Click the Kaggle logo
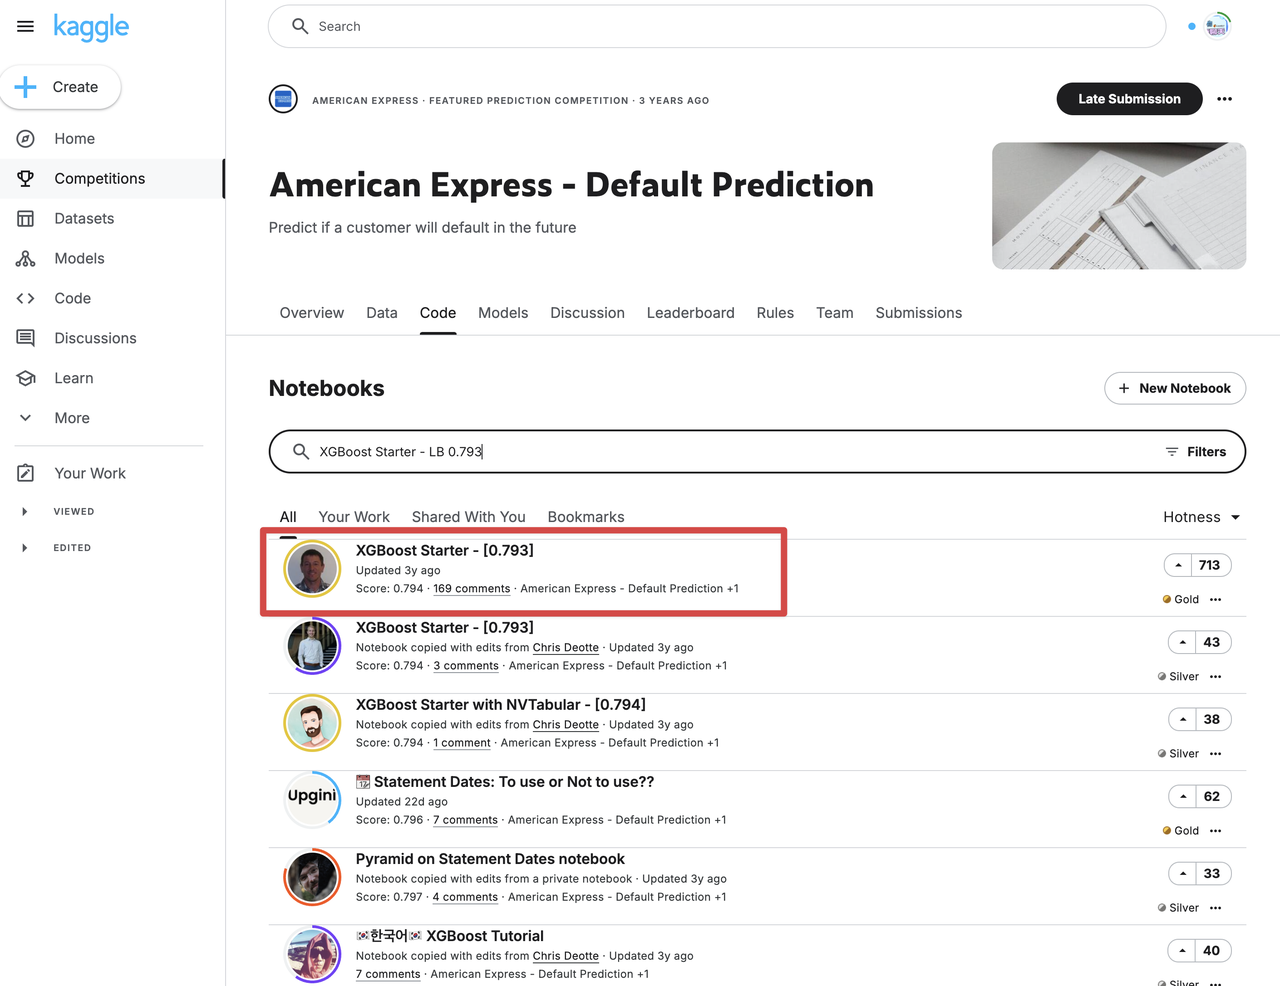The height and width of the screenshot is (986, 1280). tap(91, 27)
